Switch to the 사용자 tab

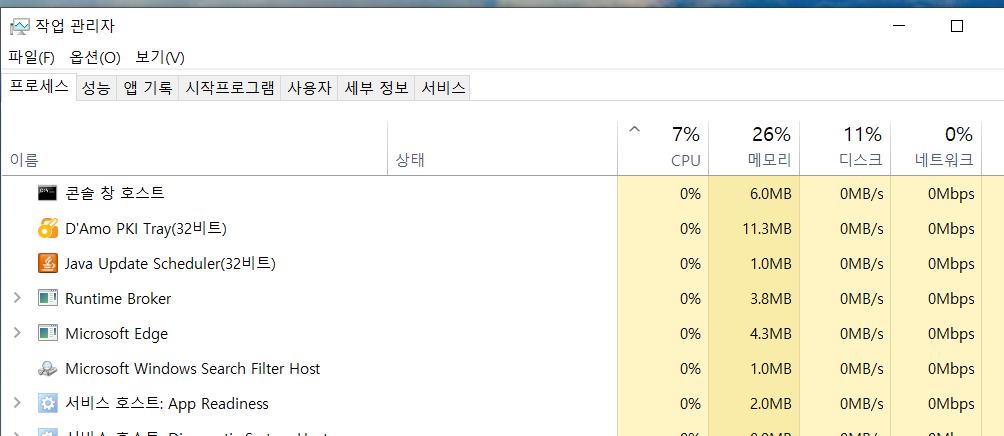pos(309,88)
